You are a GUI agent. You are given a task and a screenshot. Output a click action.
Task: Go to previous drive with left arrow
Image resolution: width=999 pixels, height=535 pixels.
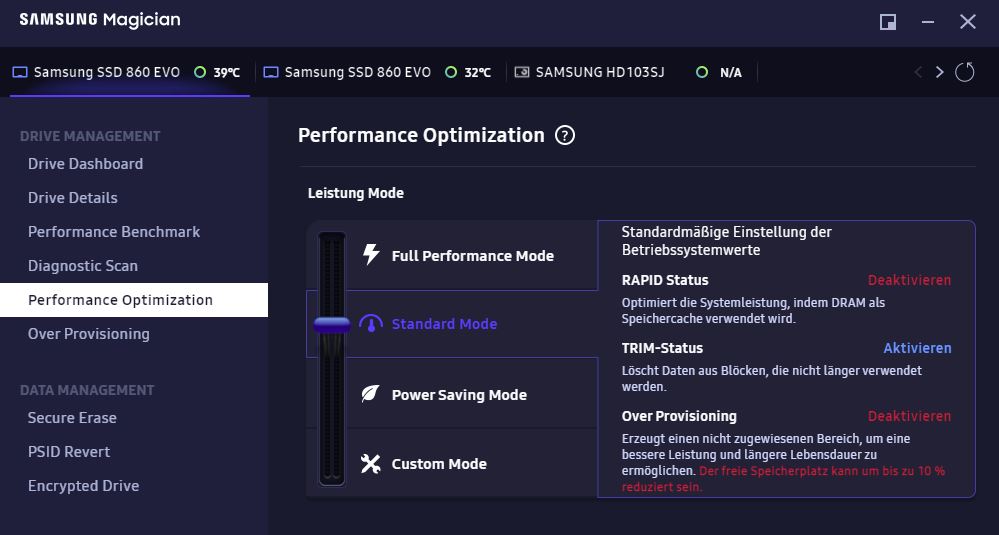click(918, 72)
